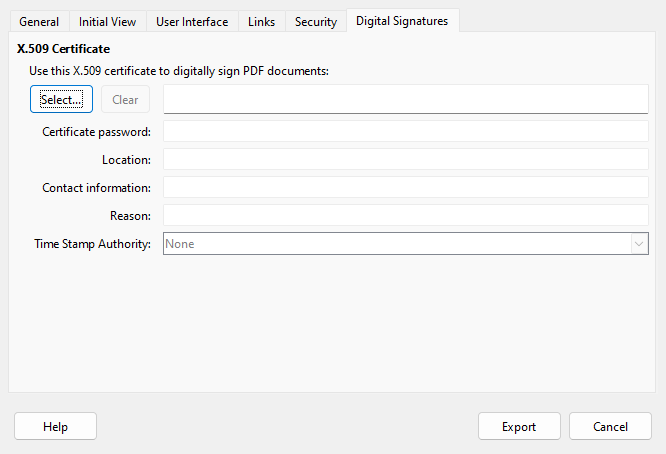Image resolution: width=666 pixels, height=454 pixels.
Task: Focus the Certificate password field
Action: [406, 131]
